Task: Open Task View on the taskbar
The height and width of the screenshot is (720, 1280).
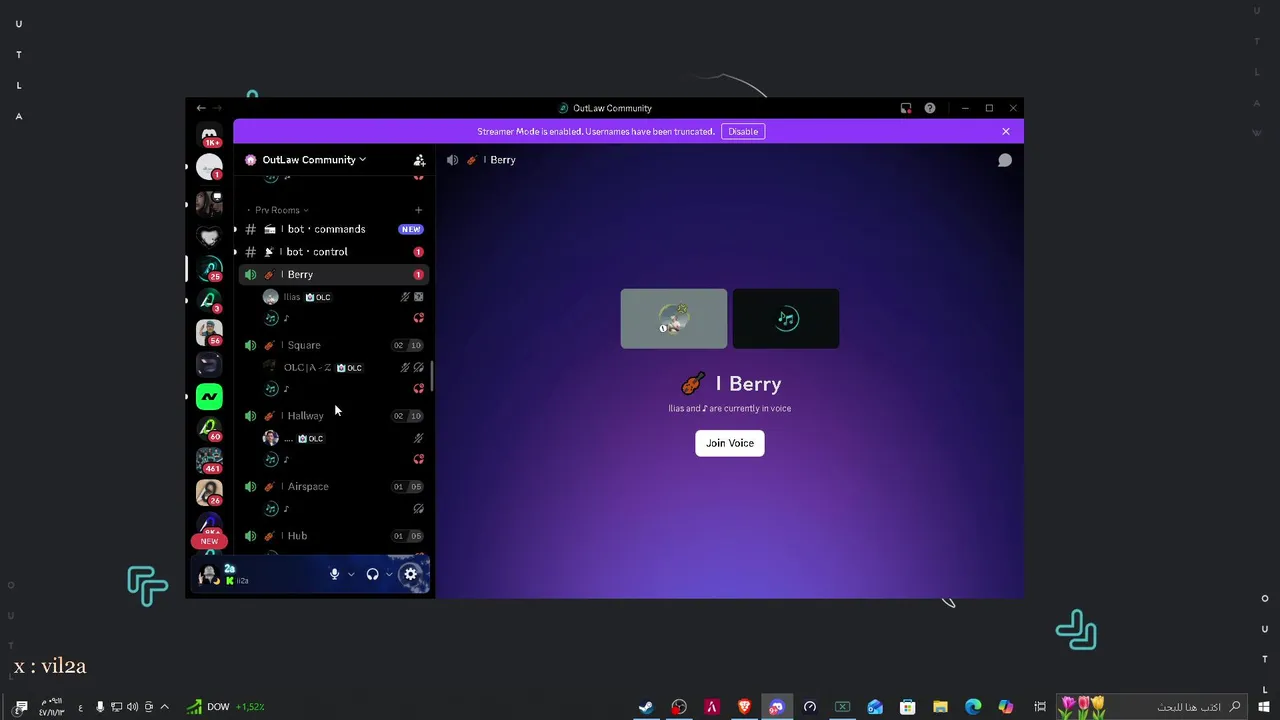Action: point(1040,707)
